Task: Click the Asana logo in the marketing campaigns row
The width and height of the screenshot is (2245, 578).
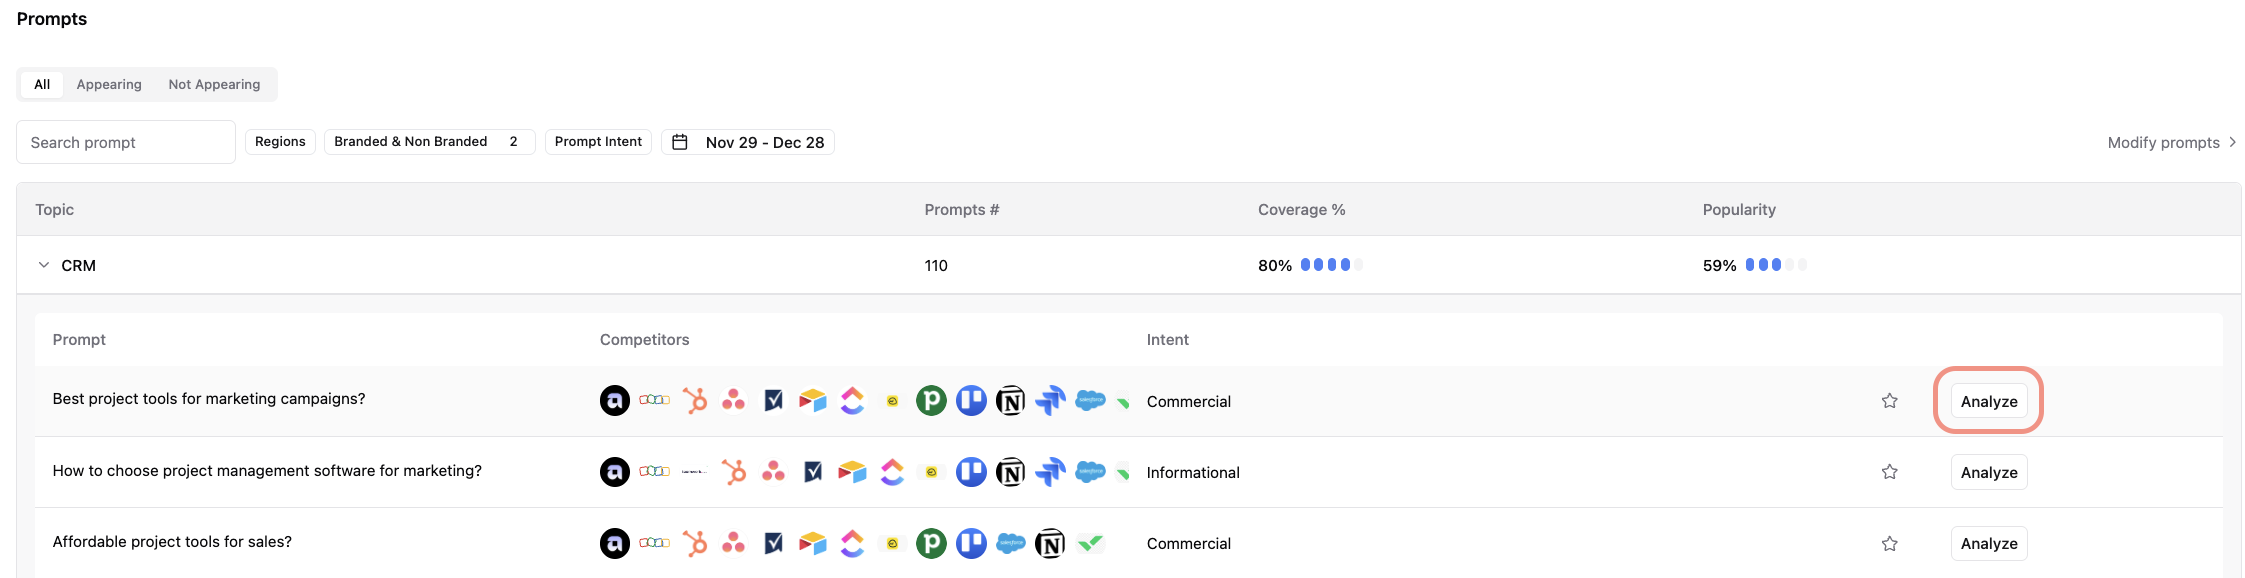Action: pyautogui.click(x=733, y=401)
